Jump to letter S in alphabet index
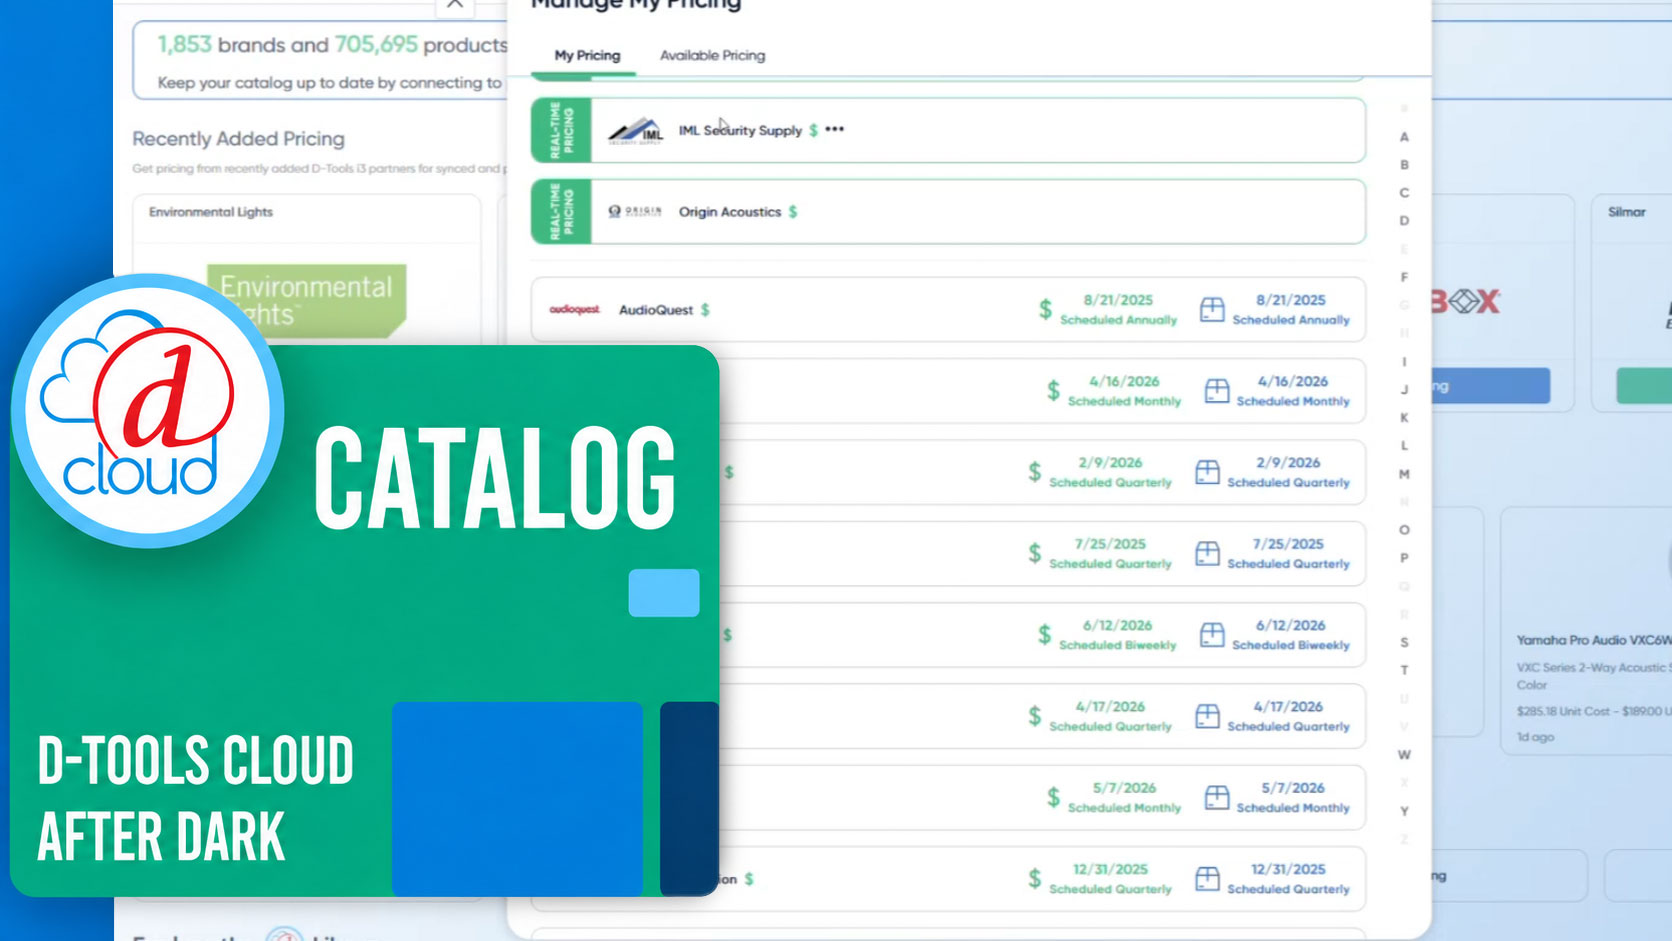This screenshot has height=941, width=1672. click(1404, 643)
